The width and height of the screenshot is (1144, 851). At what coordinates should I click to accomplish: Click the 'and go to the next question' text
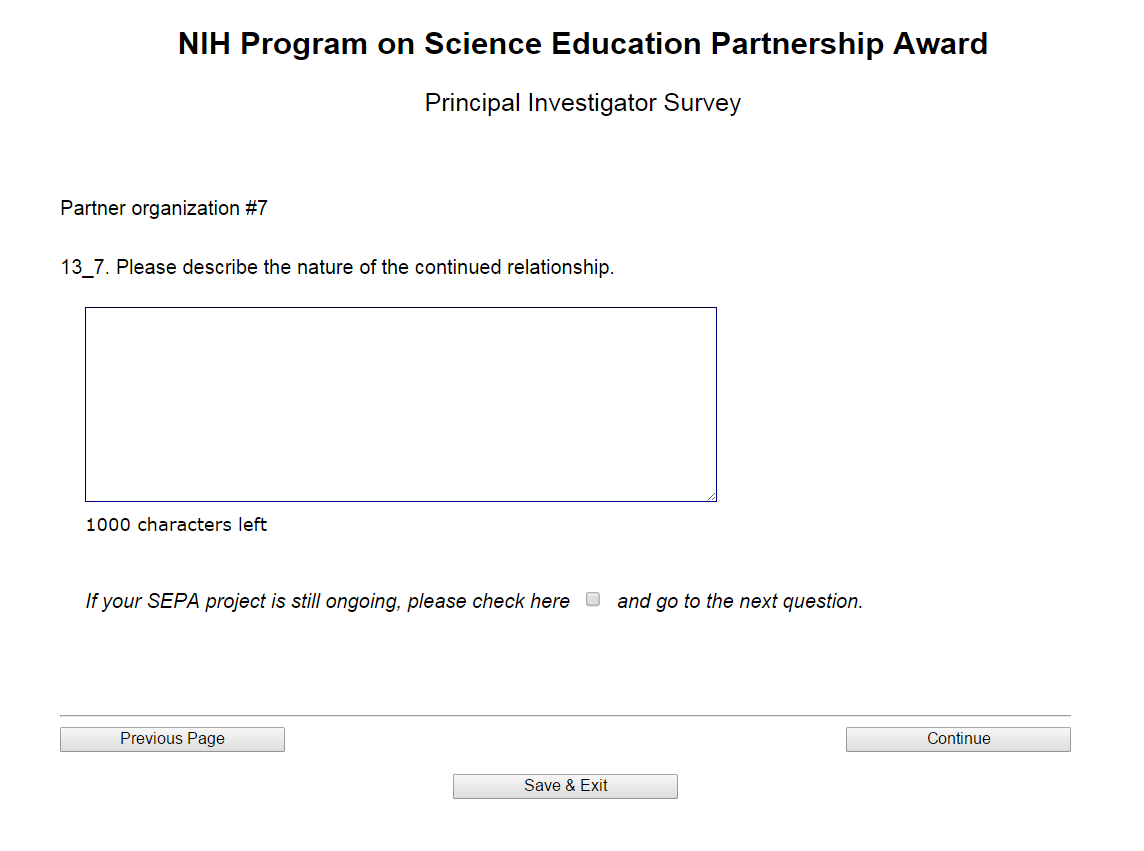740,602
